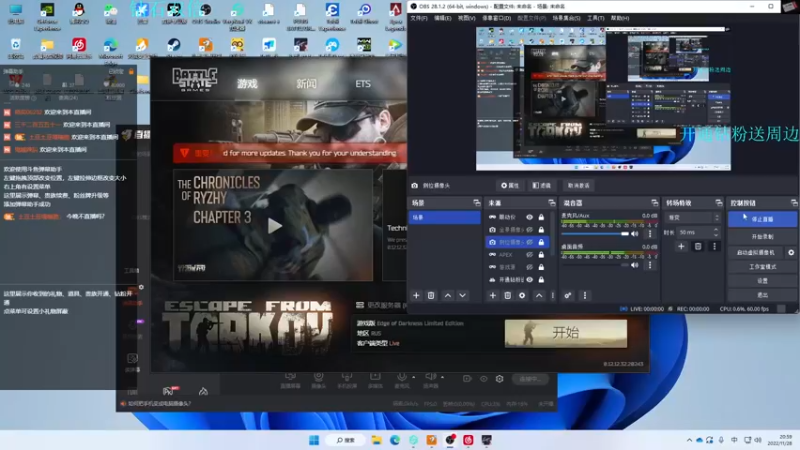Add a new source in OBS Sources panel

492,295
